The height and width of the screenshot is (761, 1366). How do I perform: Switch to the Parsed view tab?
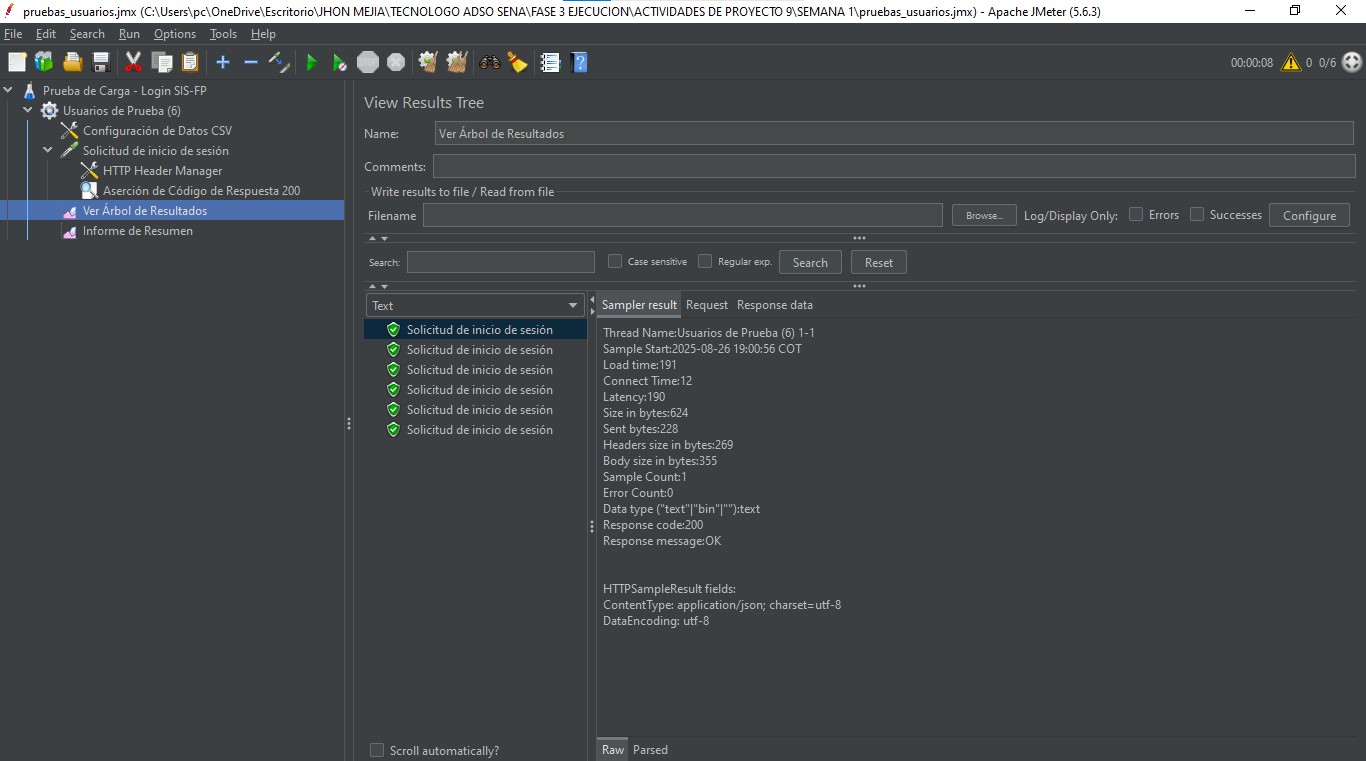[650, 750]
